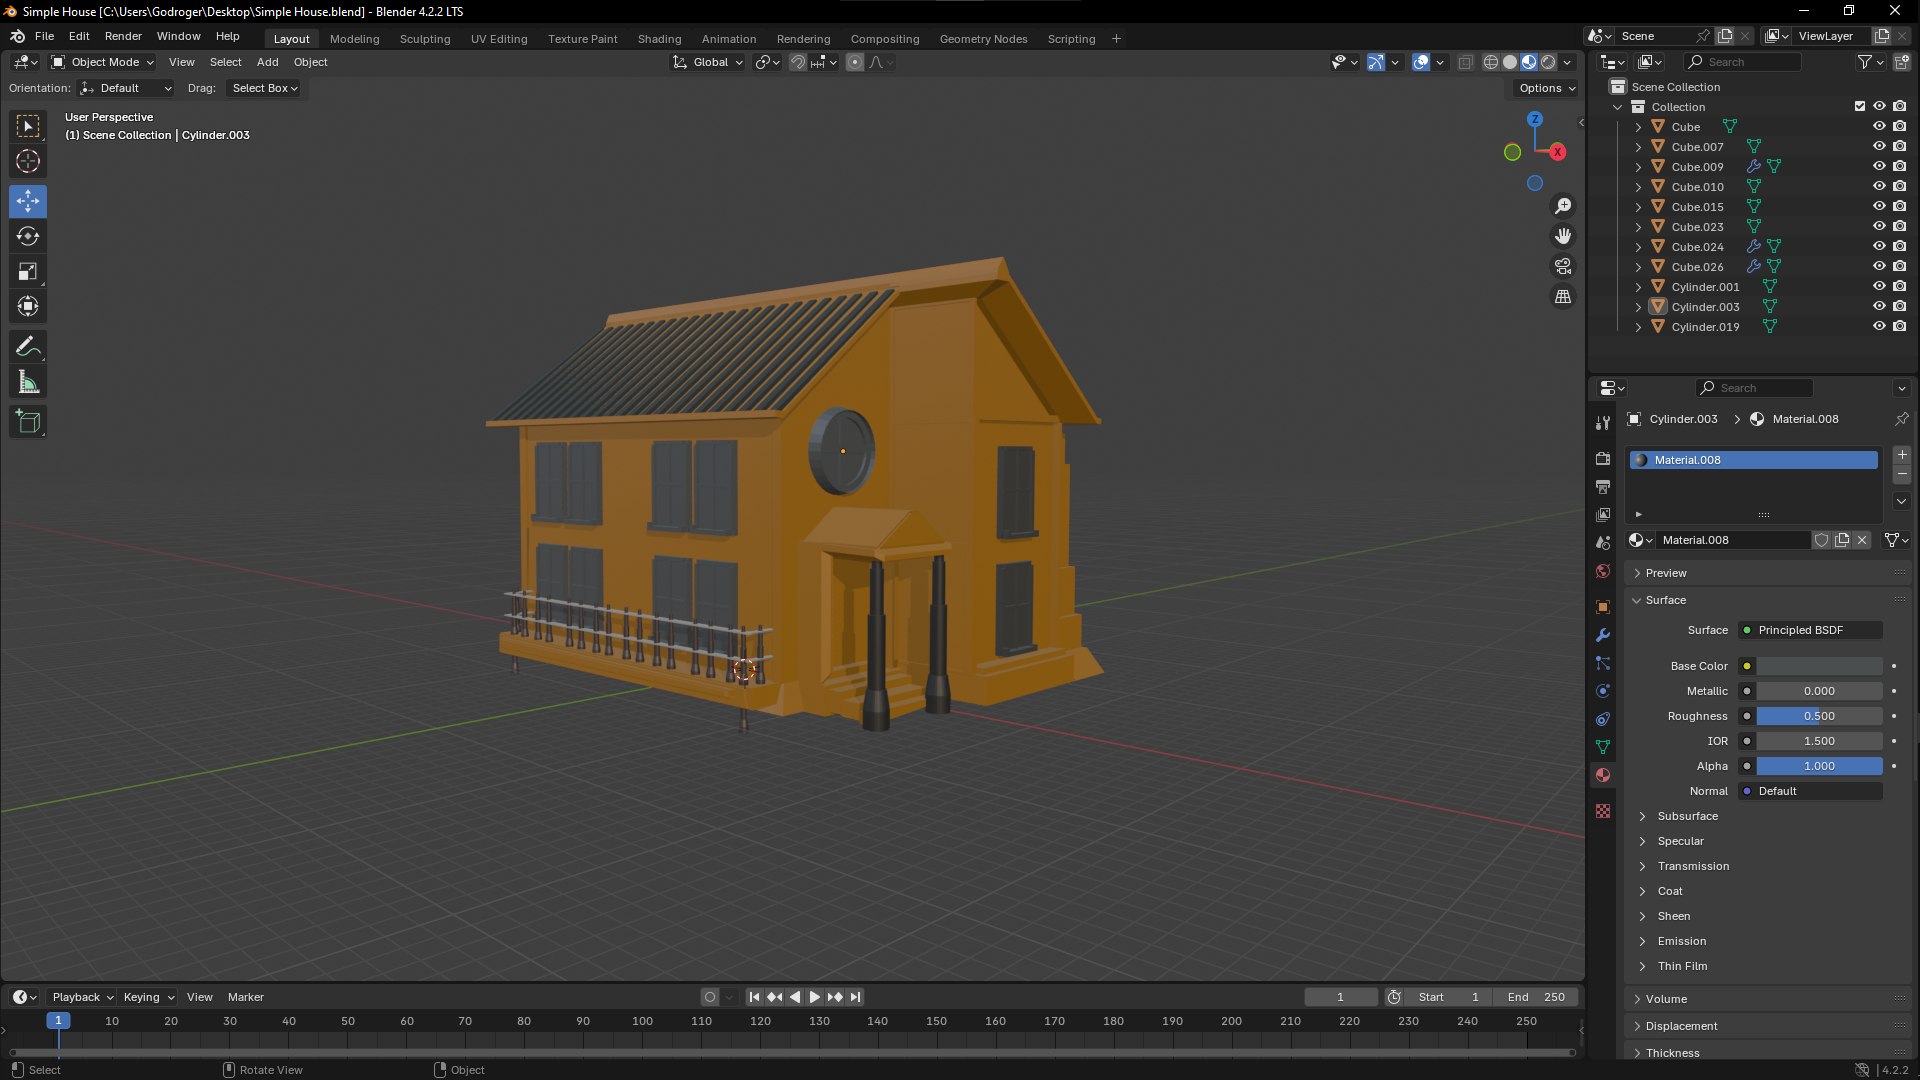Disable Cube.015 in renders
Screen dimensions: 1920x1080
click(x=1899, y=206)
